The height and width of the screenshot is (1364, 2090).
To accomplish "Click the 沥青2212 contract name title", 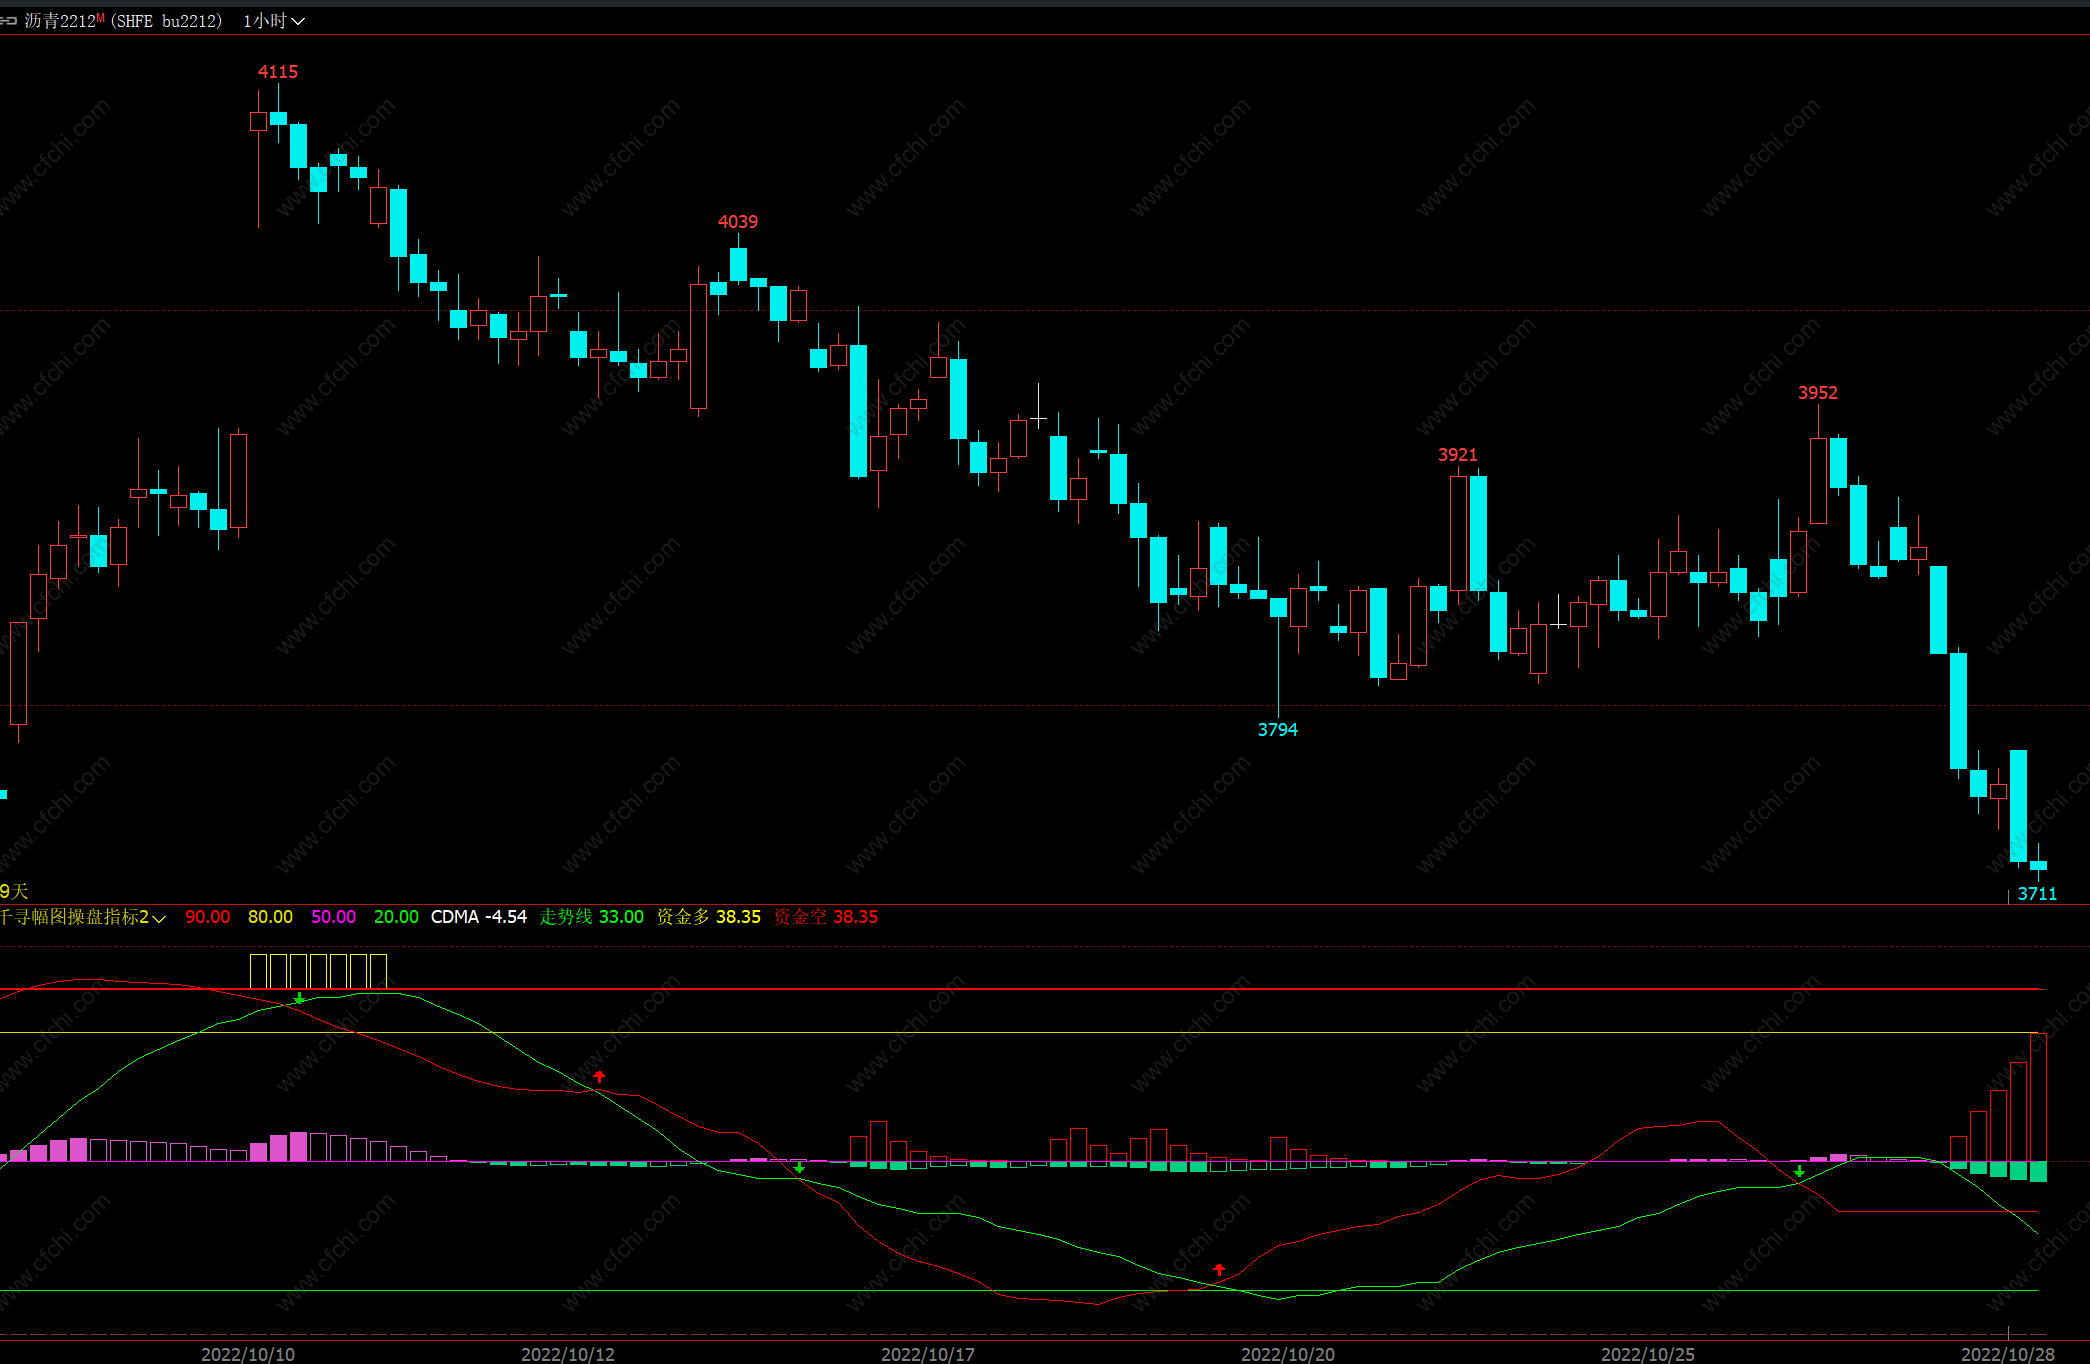I will tap(60, 21).
